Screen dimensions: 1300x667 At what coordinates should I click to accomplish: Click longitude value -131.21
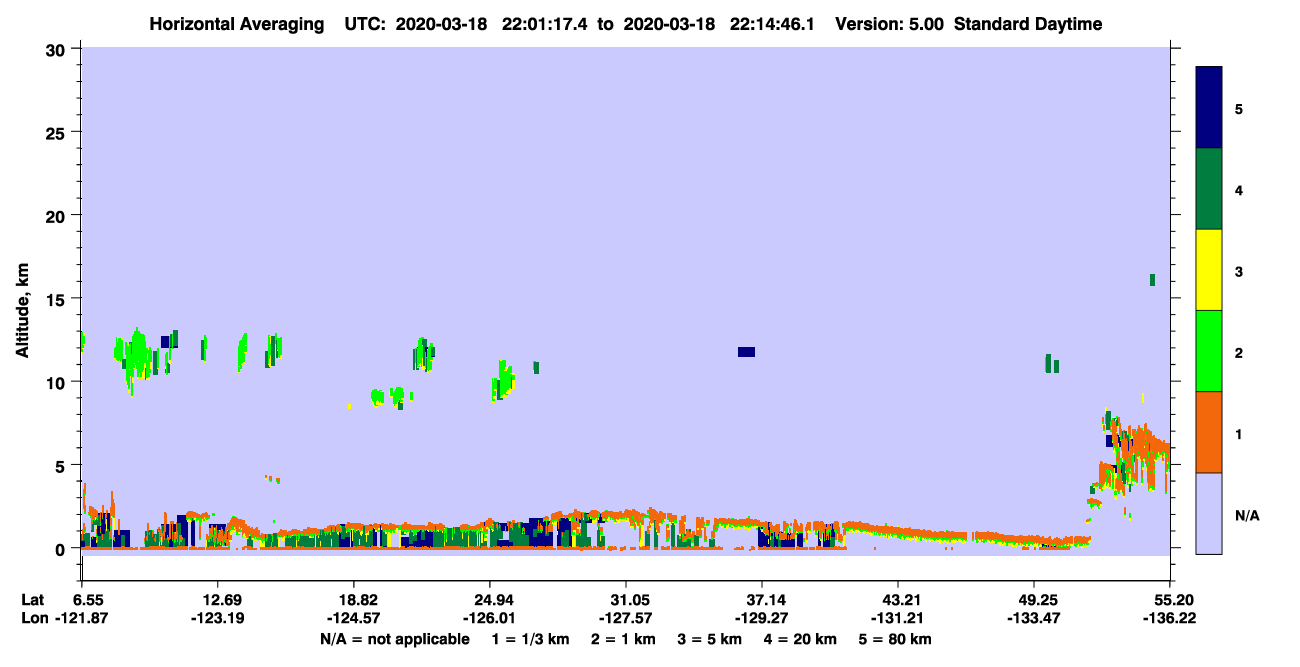[898, 618]
